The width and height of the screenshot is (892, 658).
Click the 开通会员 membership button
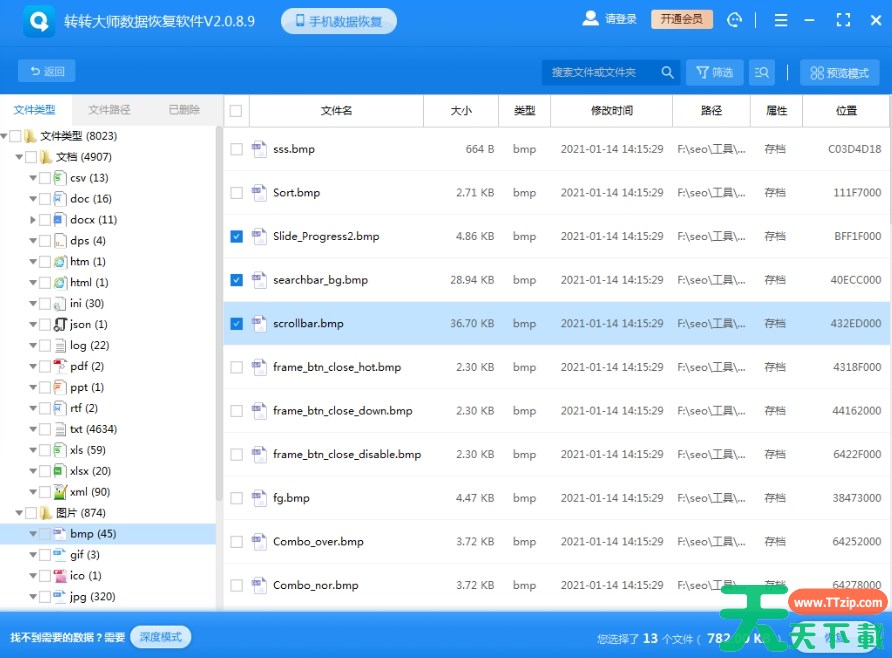click(682, 19)
